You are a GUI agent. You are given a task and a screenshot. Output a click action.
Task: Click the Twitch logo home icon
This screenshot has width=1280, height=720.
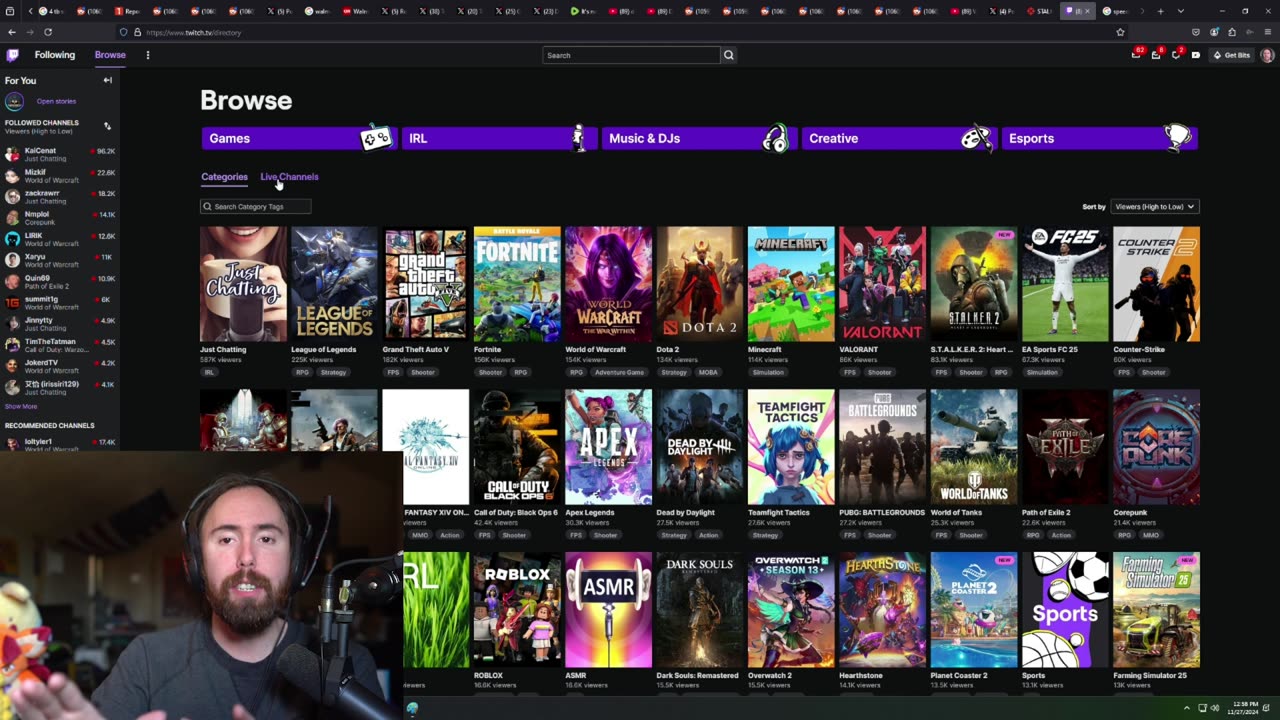click(x=12, y=55)
